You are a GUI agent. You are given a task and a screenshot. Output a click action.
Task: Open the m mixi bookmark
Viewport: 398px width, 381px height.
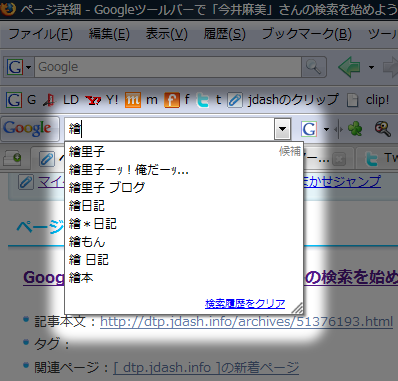point(141,100)
